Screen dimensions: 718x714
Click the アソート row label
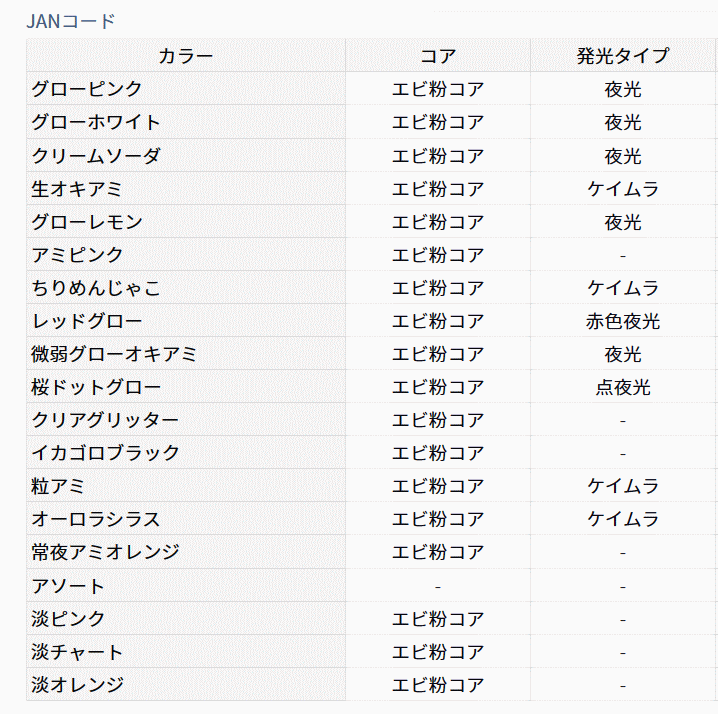coord(67,585)
